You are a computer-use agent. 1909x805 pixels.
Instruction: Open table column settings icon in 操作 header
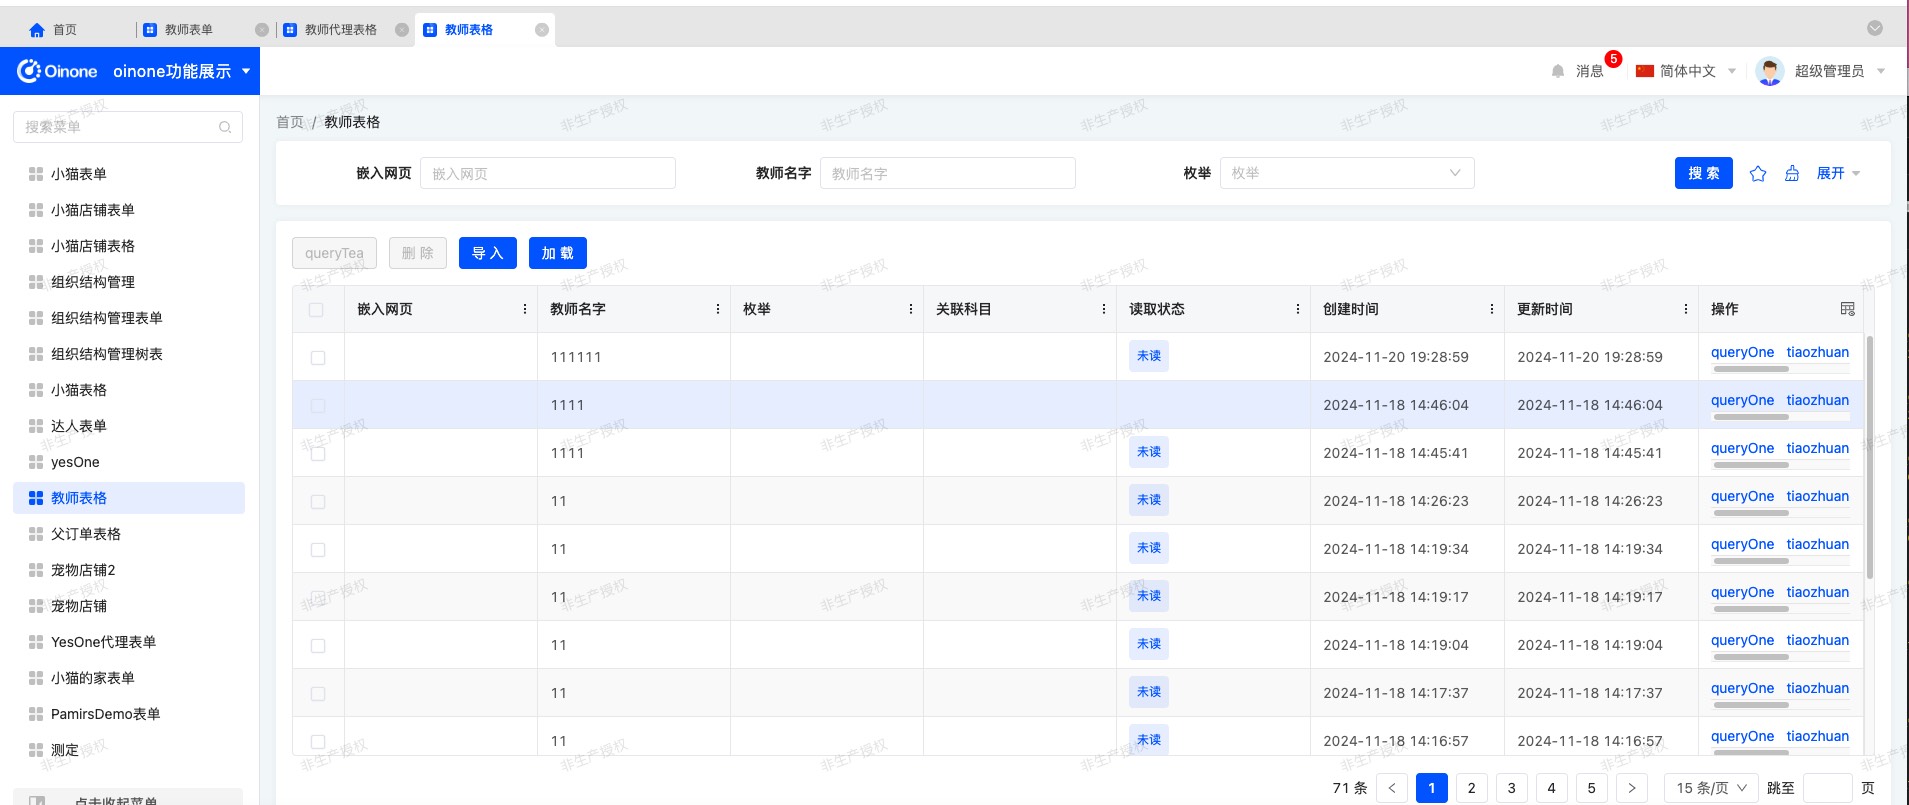(x=1847, y=309)
